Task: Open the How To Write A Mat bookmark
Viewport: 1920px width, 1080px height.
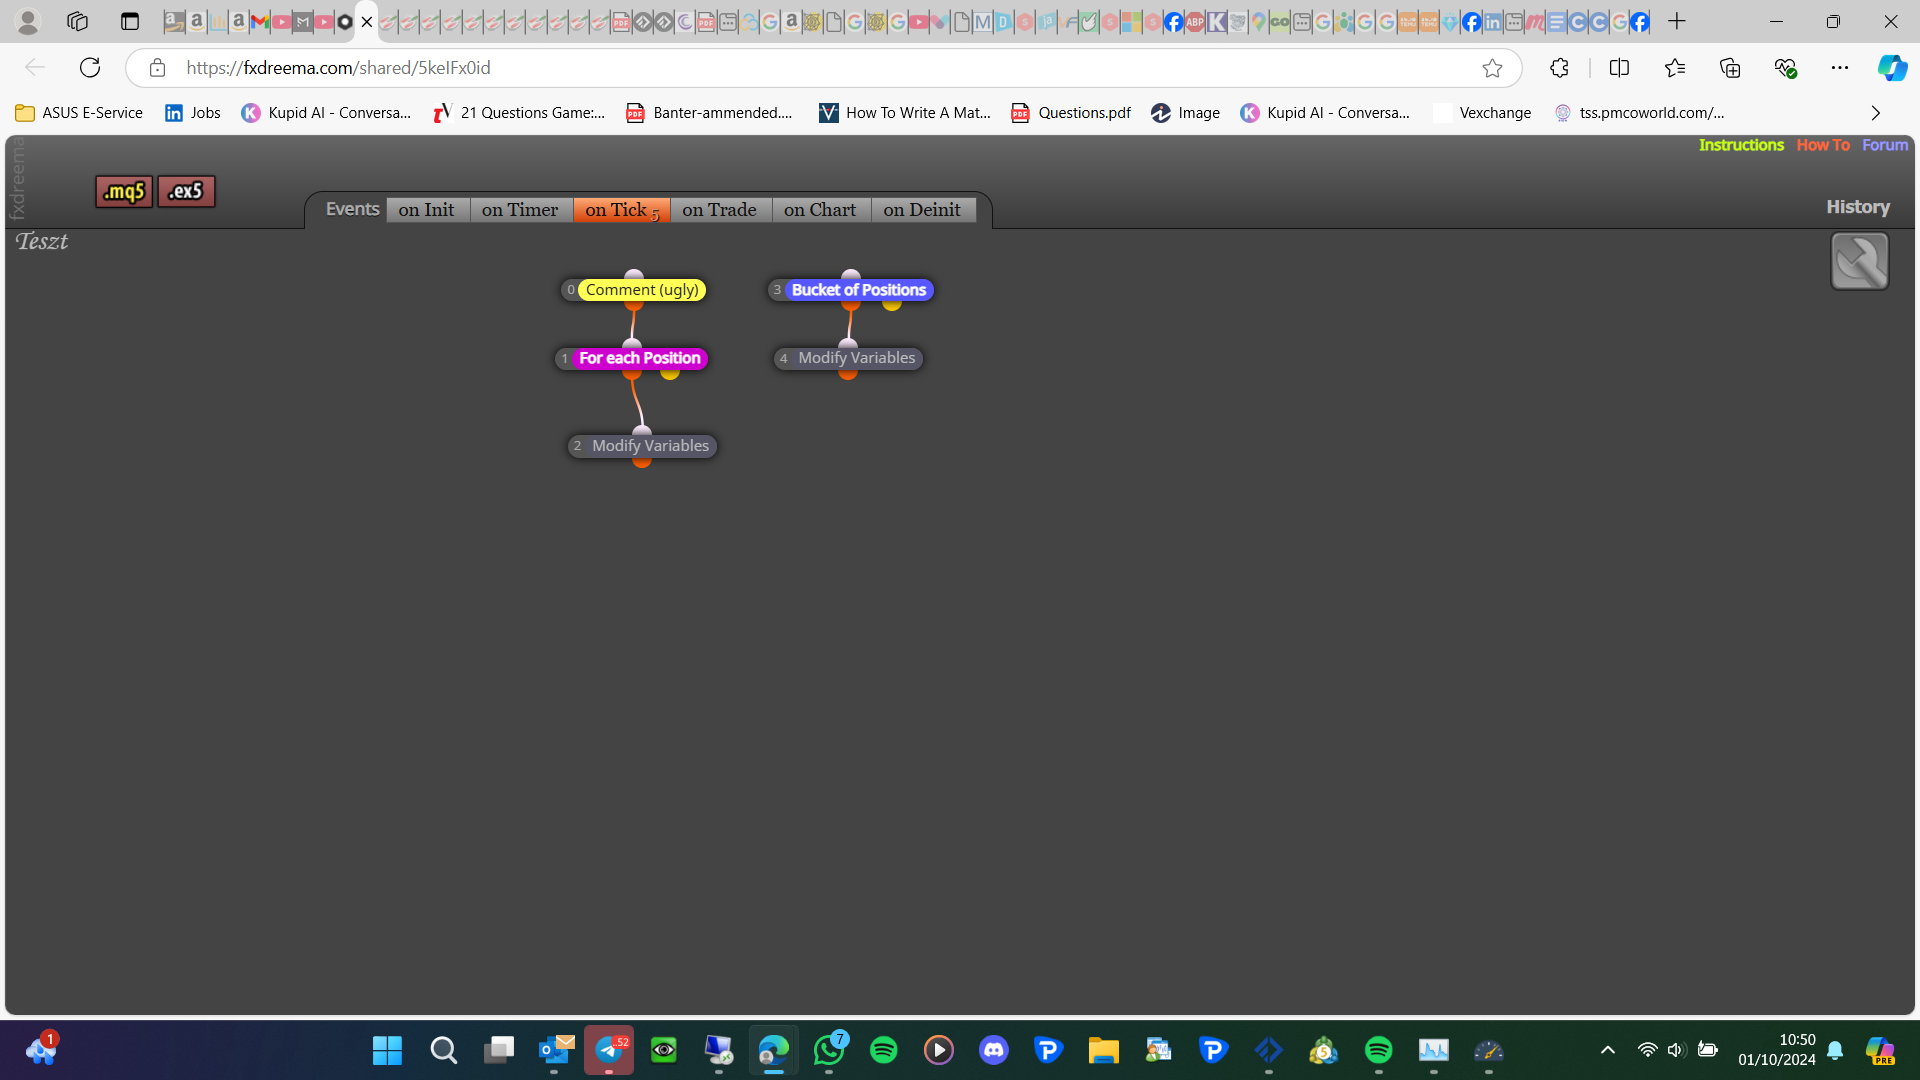Action: [905, 113]
